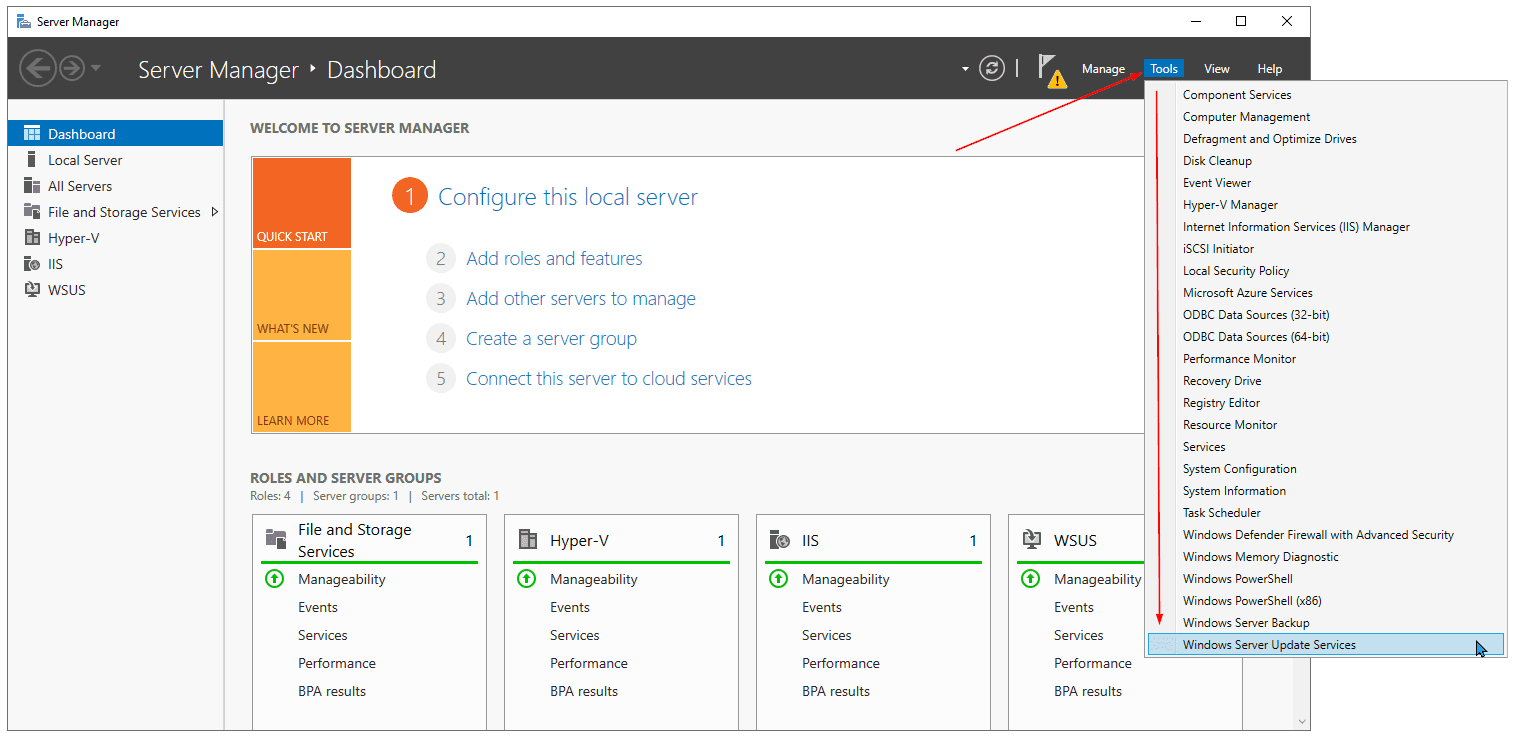Click the Local Server sidebar icon
The height and width of the screenshot is (740, 1520).
31,160
